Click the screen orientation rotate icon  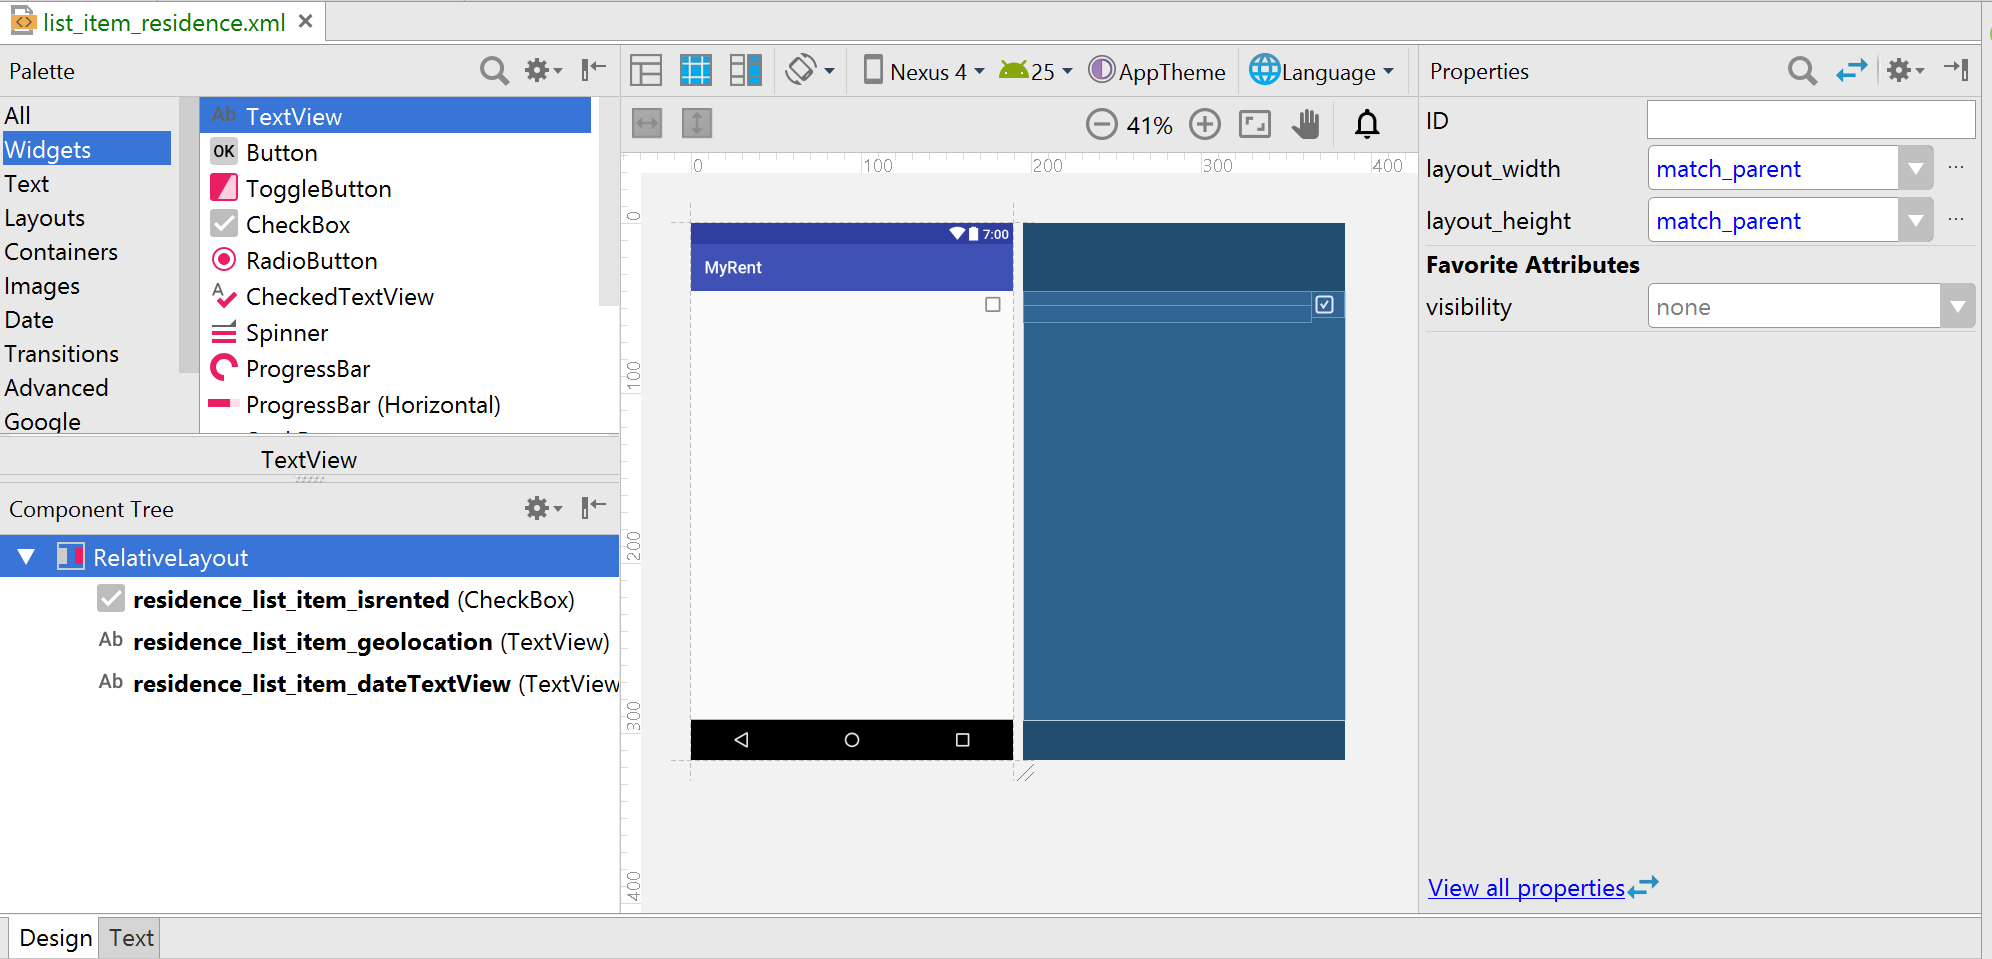click(x=802, y=71)
